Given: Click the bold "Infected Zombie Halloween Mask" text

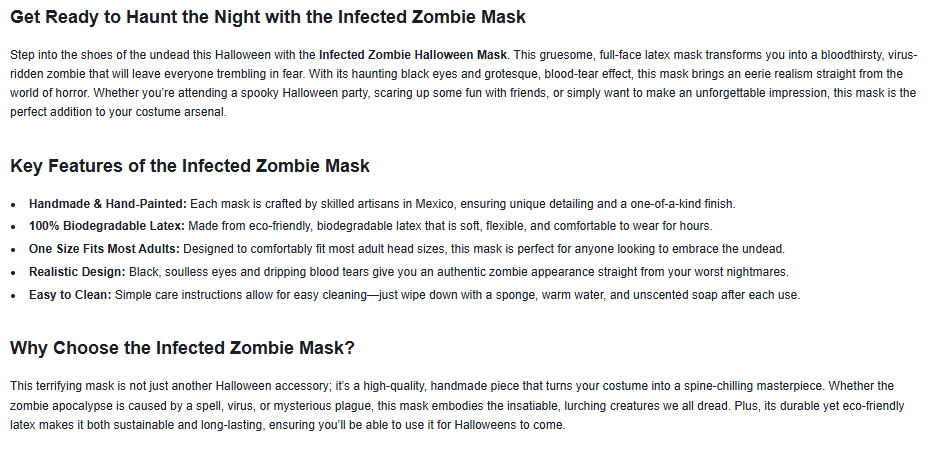Looking at the screenshot, I should click(x=413, y=54).
